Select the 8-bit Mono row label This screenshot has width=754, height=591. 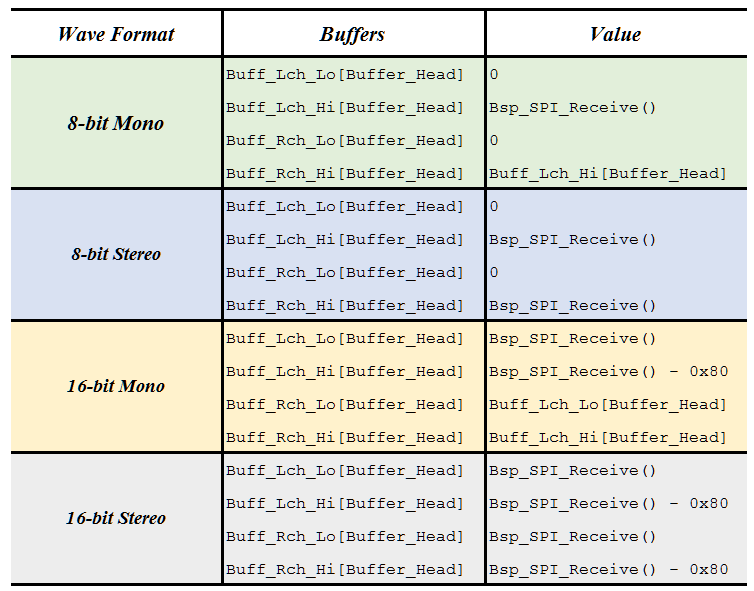click(x=116, y=123)
